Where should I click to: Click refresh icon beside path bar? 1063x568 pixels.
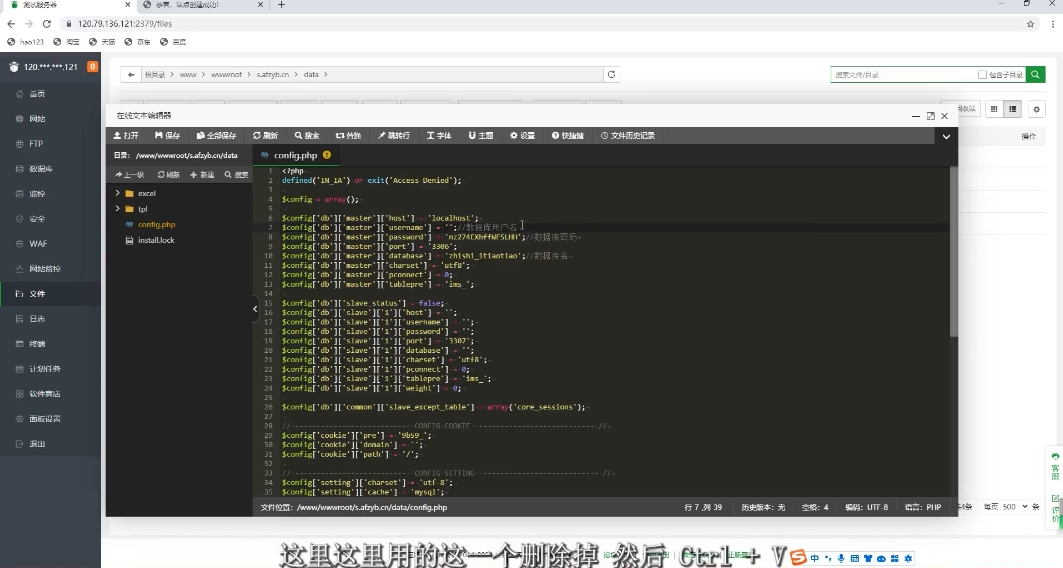pyautogui.click(x=611, y=75)
